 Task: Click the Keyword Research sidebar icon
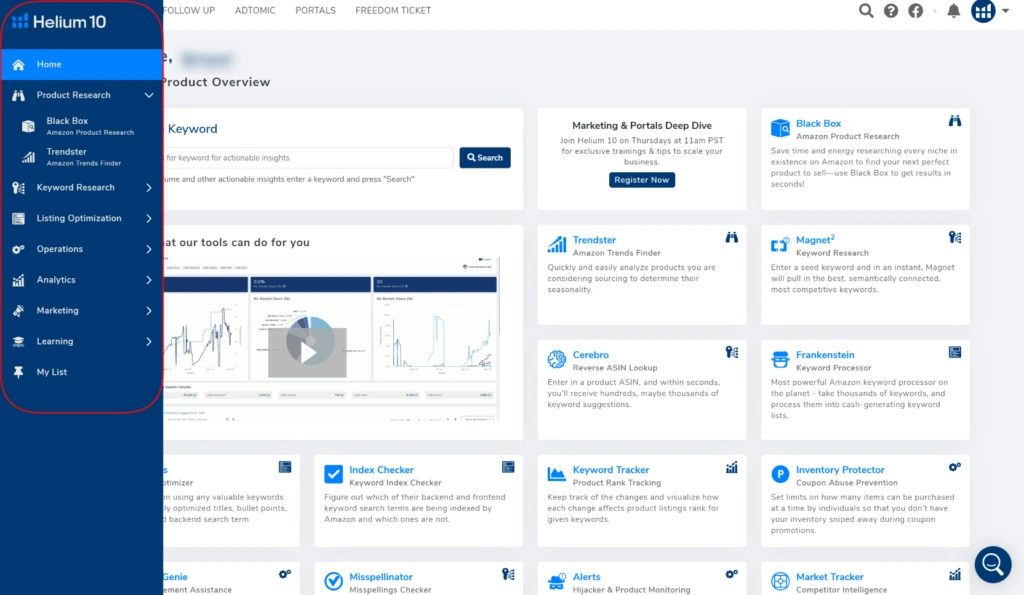[18, 187]
